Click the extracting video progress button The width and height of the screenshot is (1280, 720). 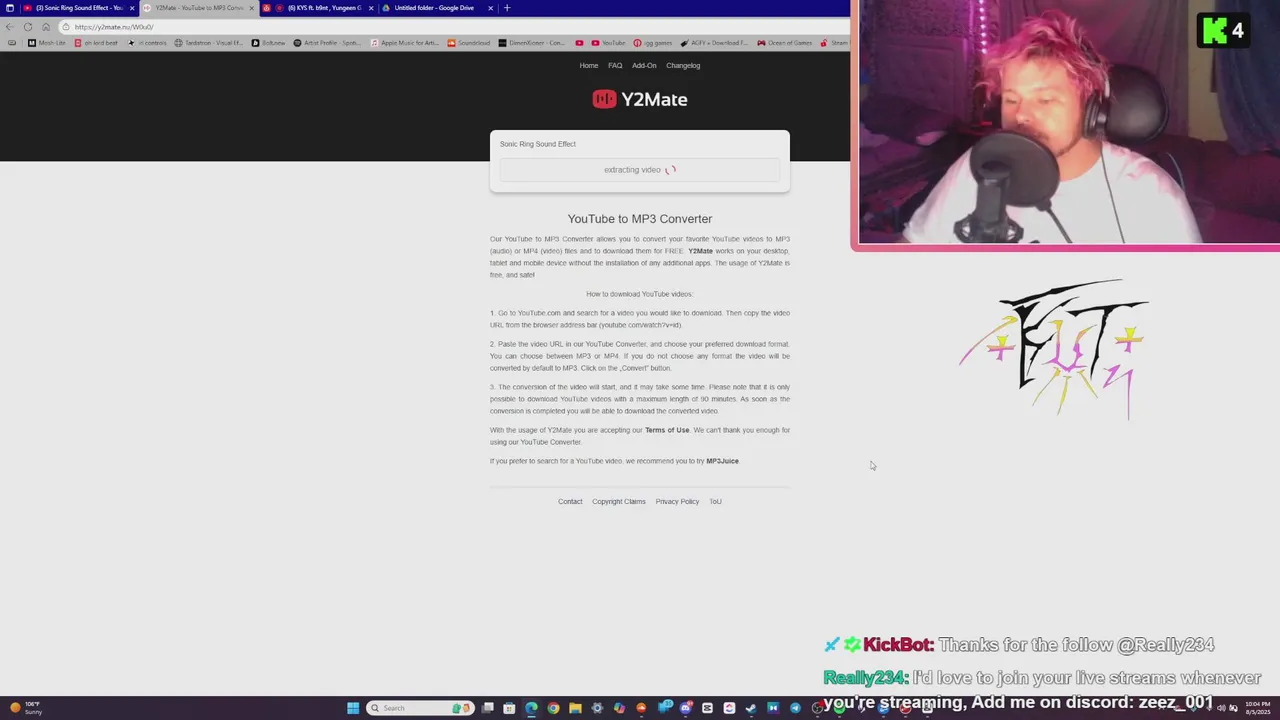pyautogui.click(x=640, y=170)
